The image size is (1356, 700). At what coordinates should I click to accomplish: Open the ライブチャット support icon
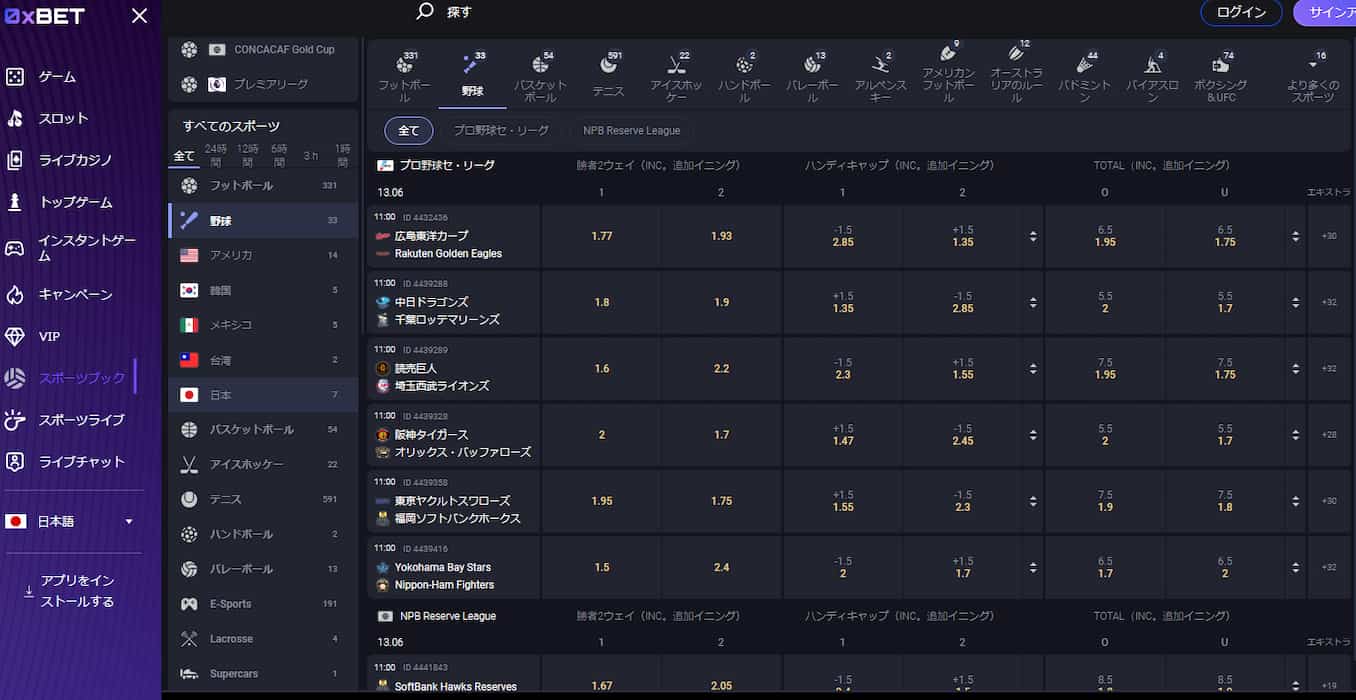point(15,462)
